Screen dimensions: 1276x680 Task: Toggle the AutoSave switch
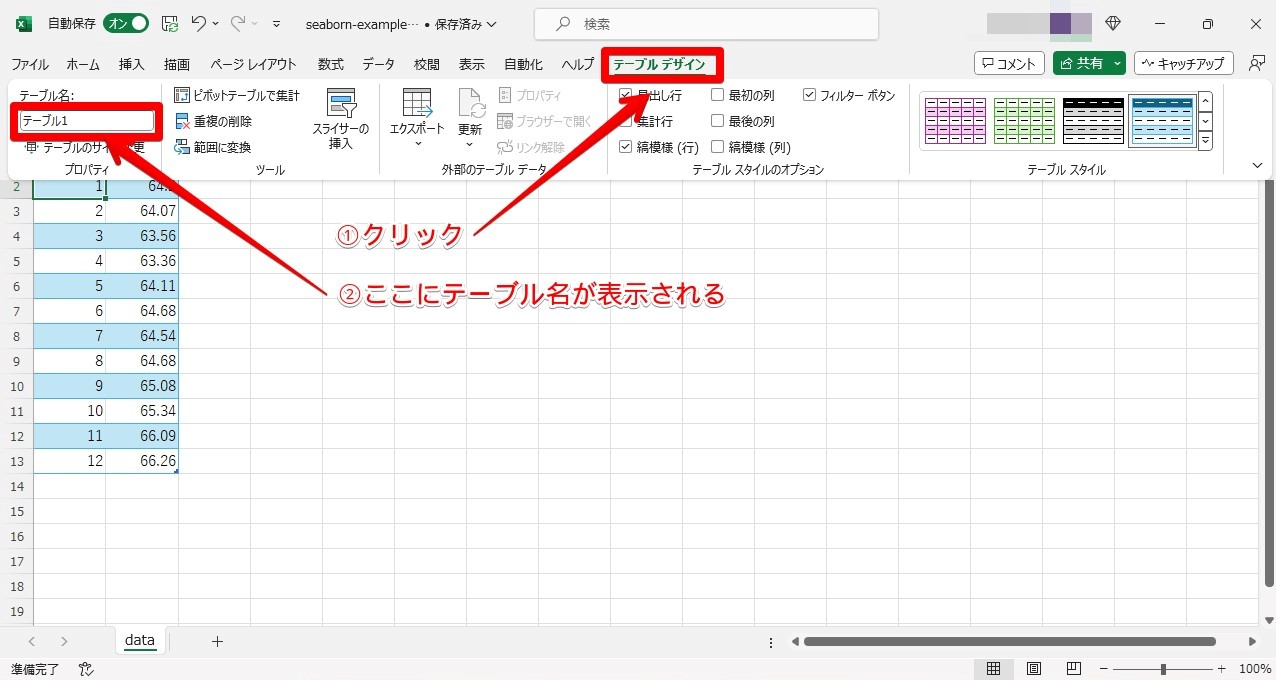pos(126,23)
